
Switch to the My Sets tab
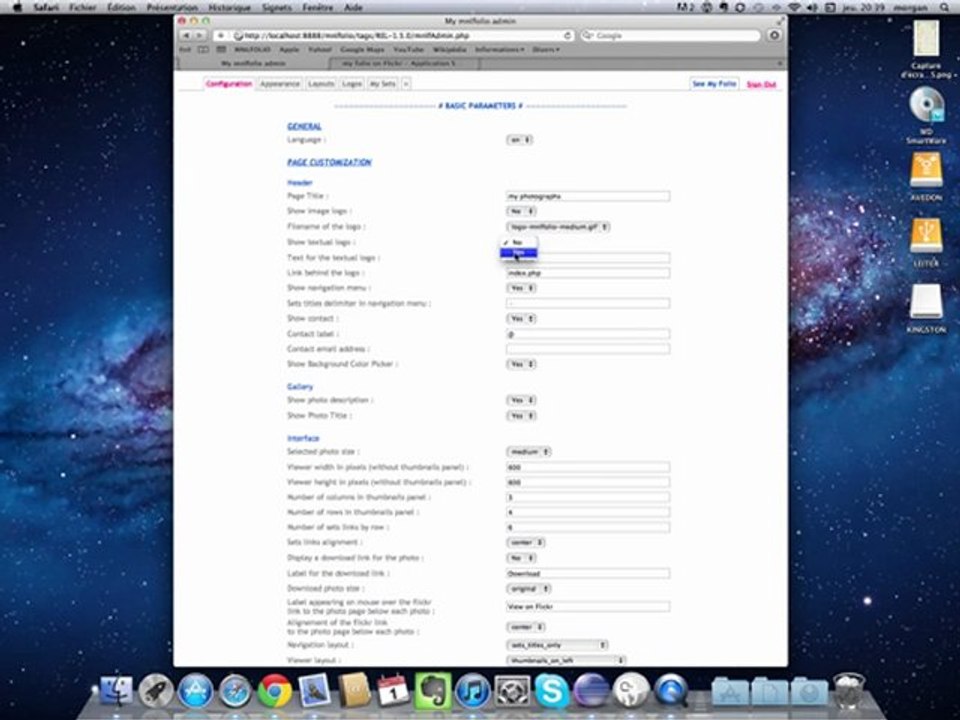[383, 84]
